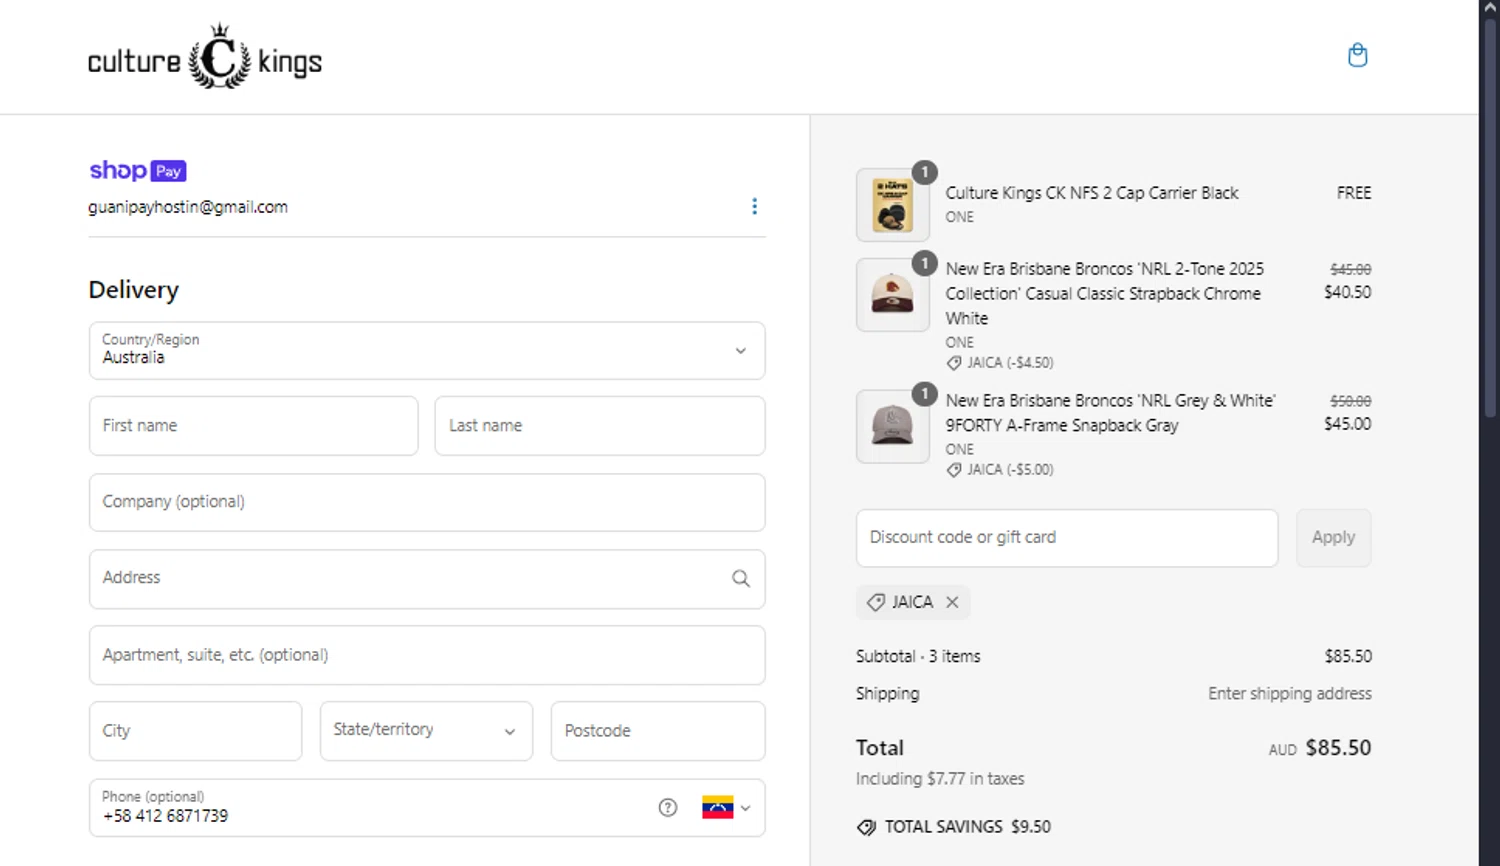This screenshot has width=1500, height=866.
Task: Click the 'JAICA (-$4.50)' discount line
Action: 1000,363
